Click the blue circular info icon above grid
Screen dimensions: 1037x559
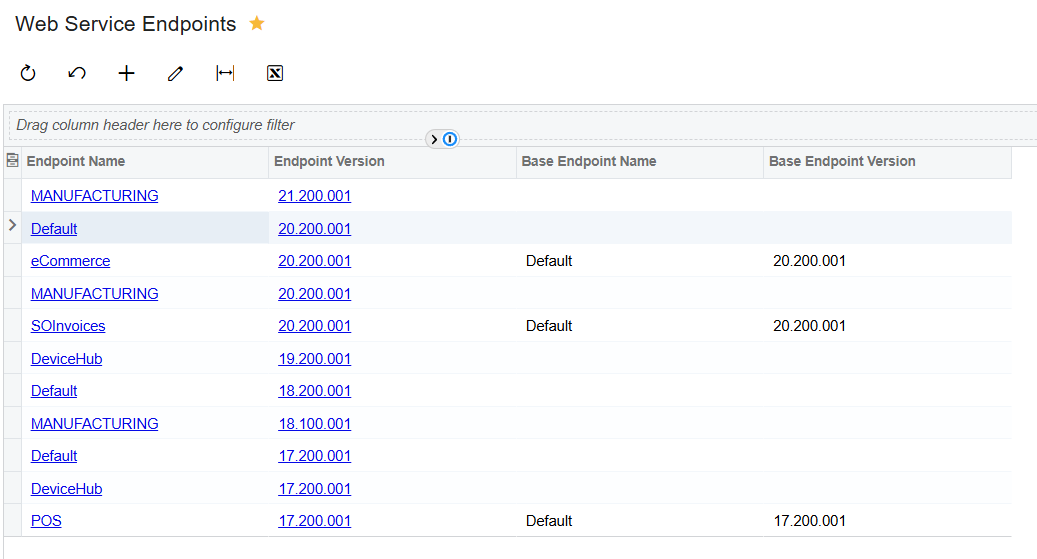[x=450, y=139]
